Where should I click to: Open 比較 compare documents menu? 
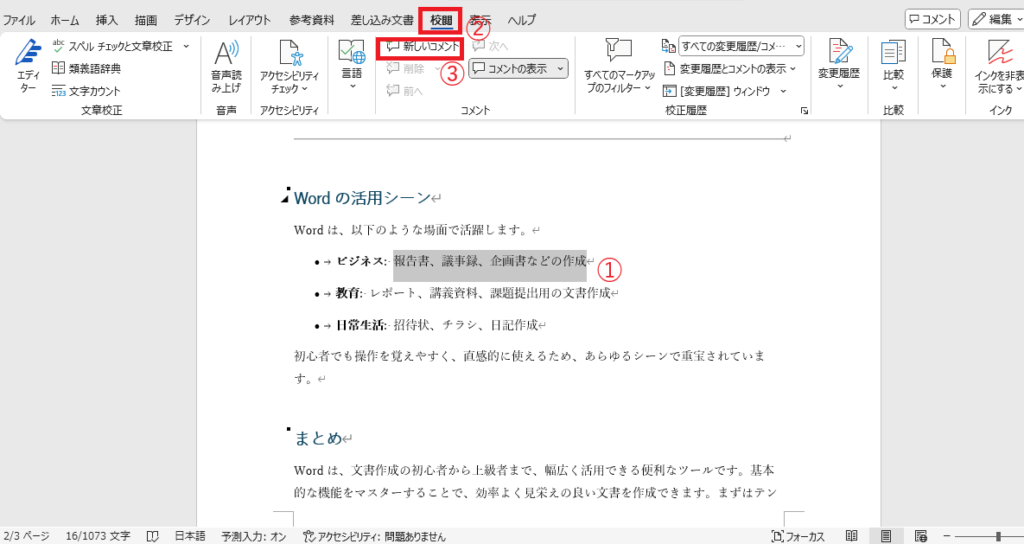pyautogui.click(x=893, y=65)
